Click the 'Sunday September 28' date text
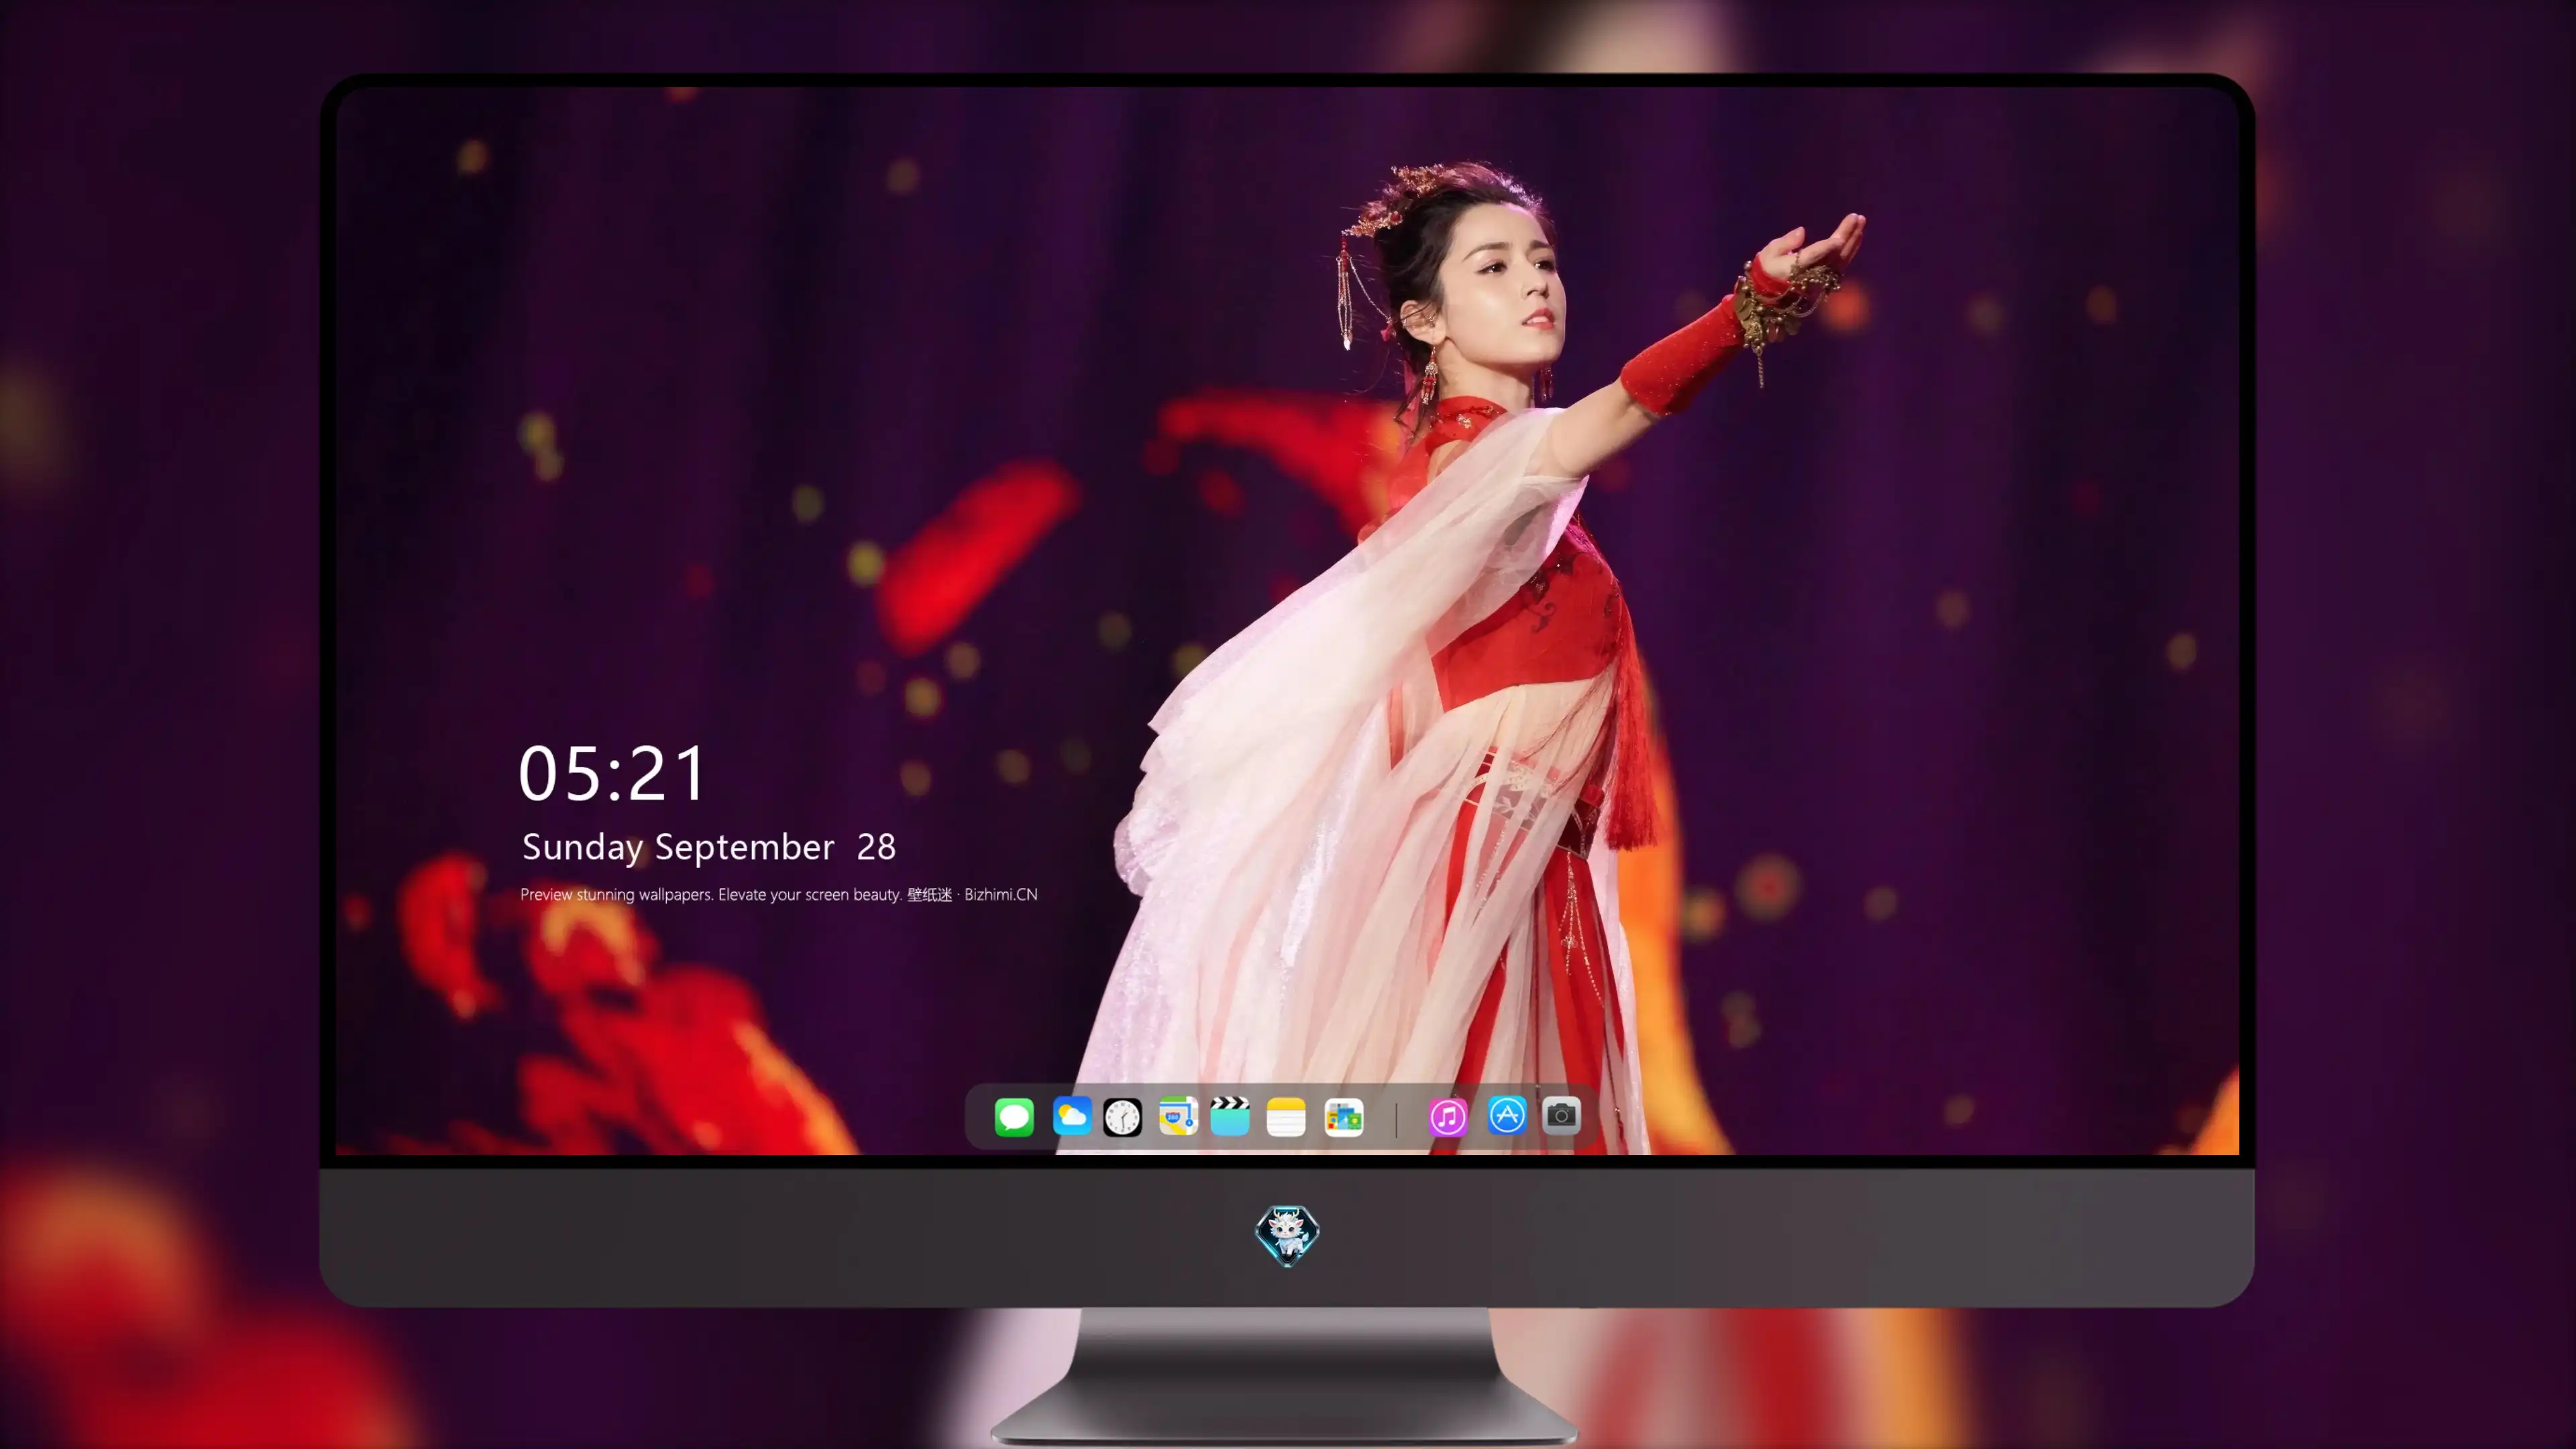 (709, 848)
